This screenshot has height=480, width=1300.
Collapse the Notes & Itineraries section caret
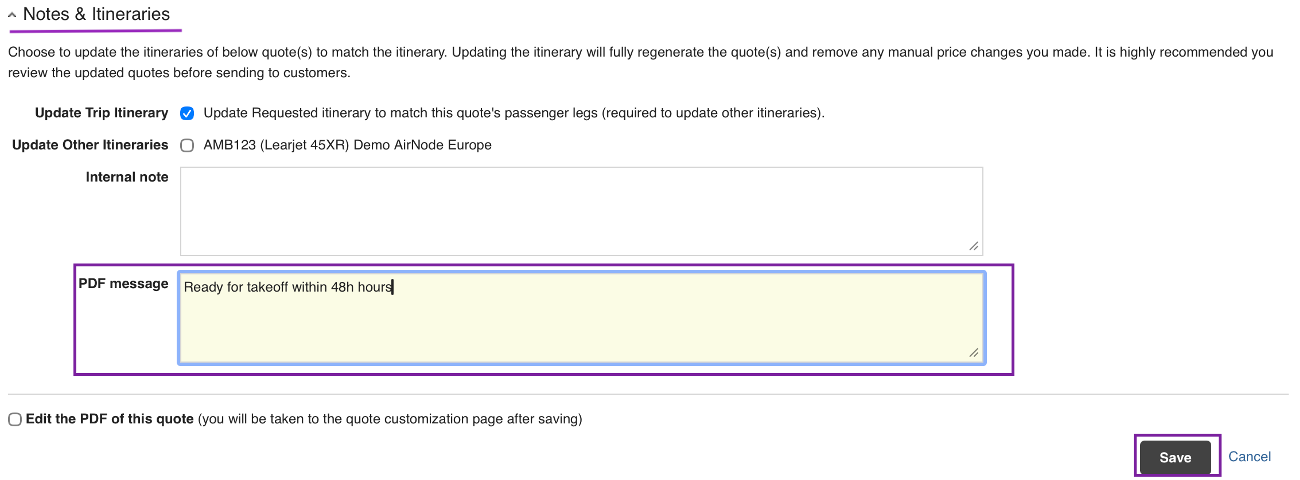point(12,16)
